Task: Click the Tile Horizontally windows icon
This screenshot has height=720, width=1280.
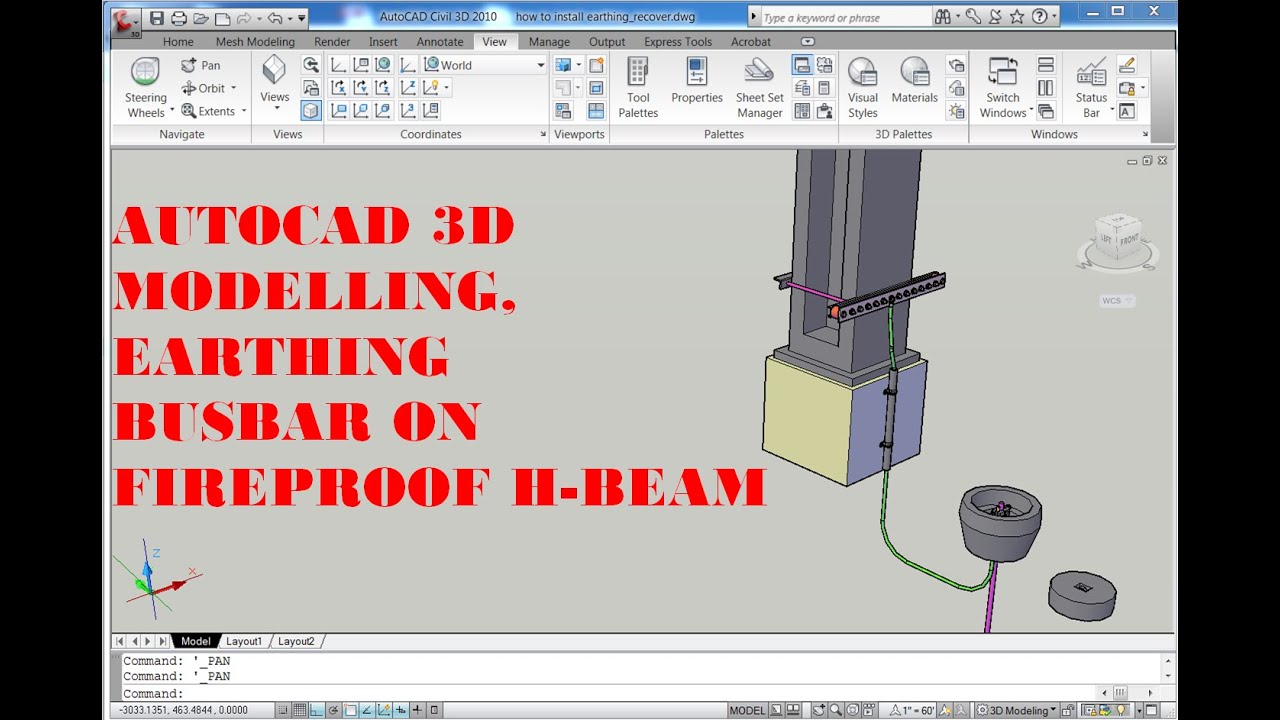Action: (x=1046, y=65)
